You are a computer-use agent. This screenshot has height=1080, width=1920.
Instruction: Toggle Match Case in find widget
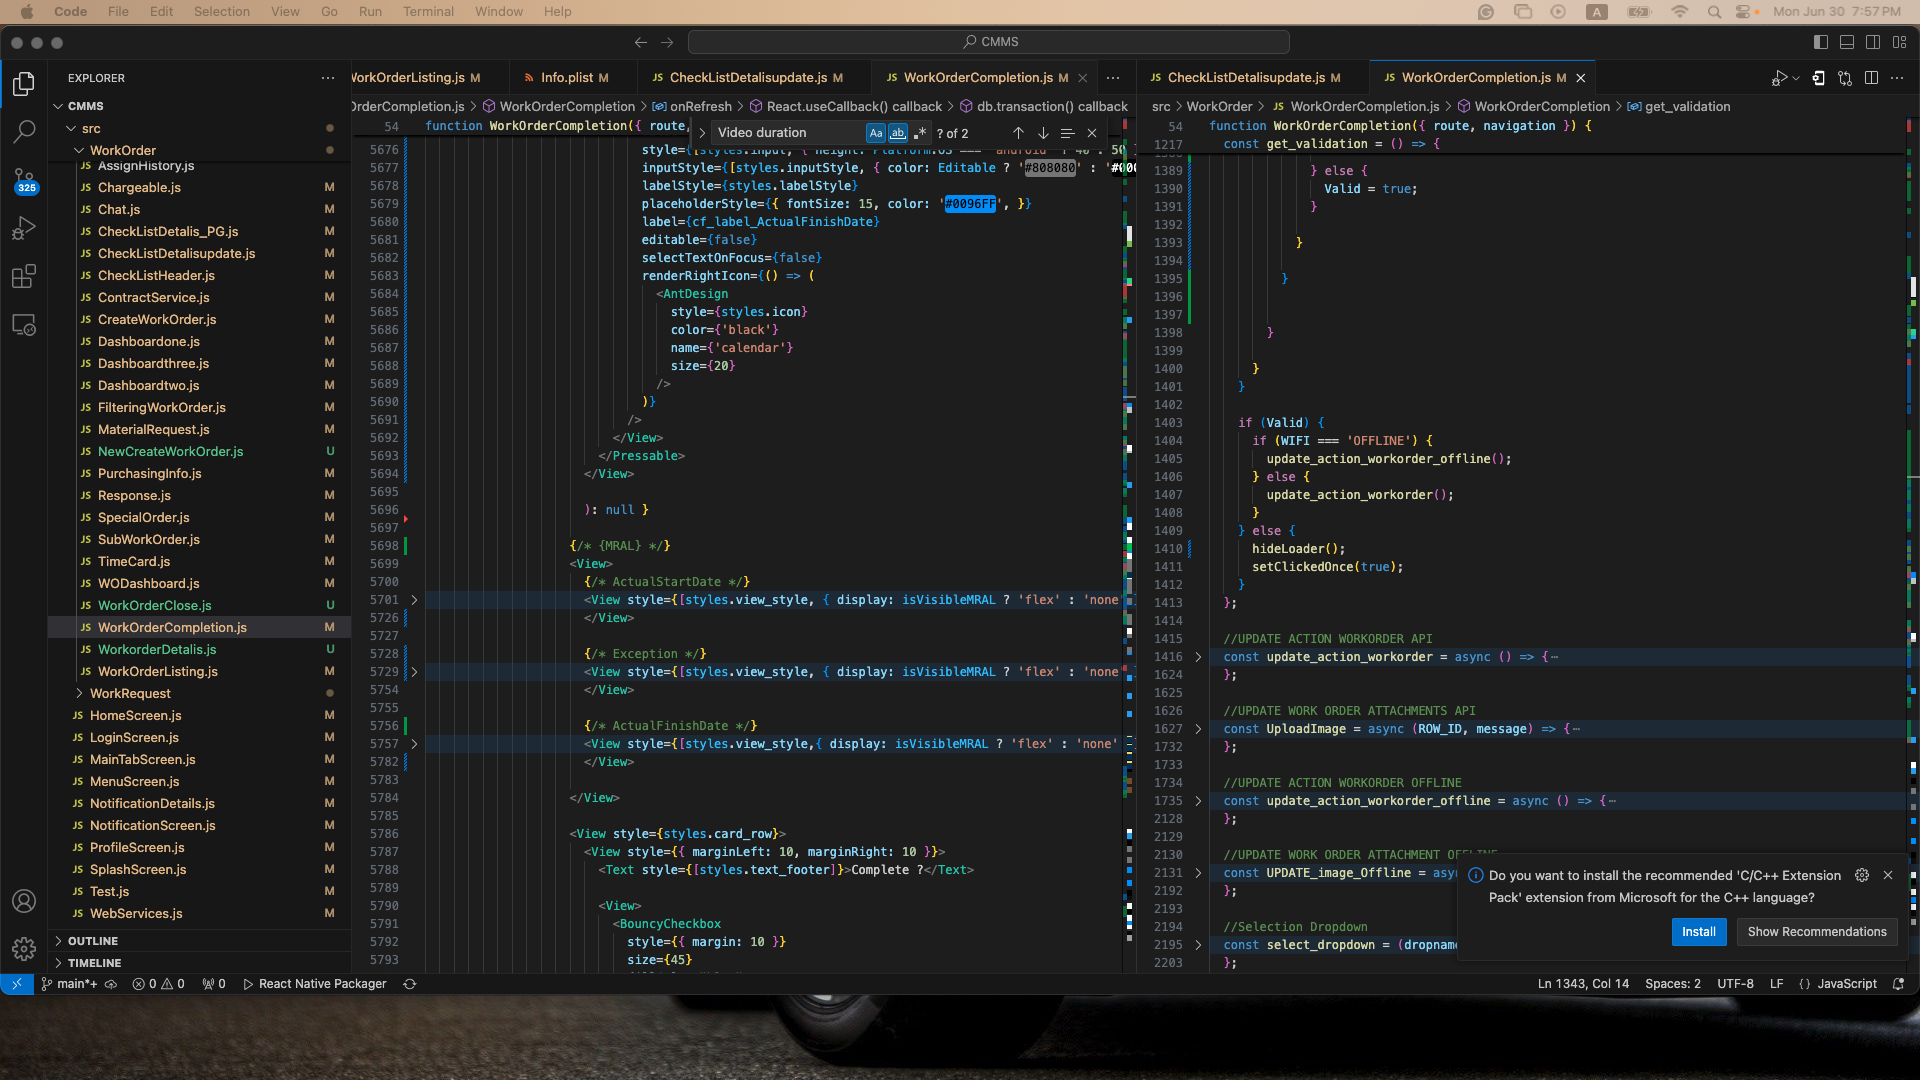pos(876,133)
